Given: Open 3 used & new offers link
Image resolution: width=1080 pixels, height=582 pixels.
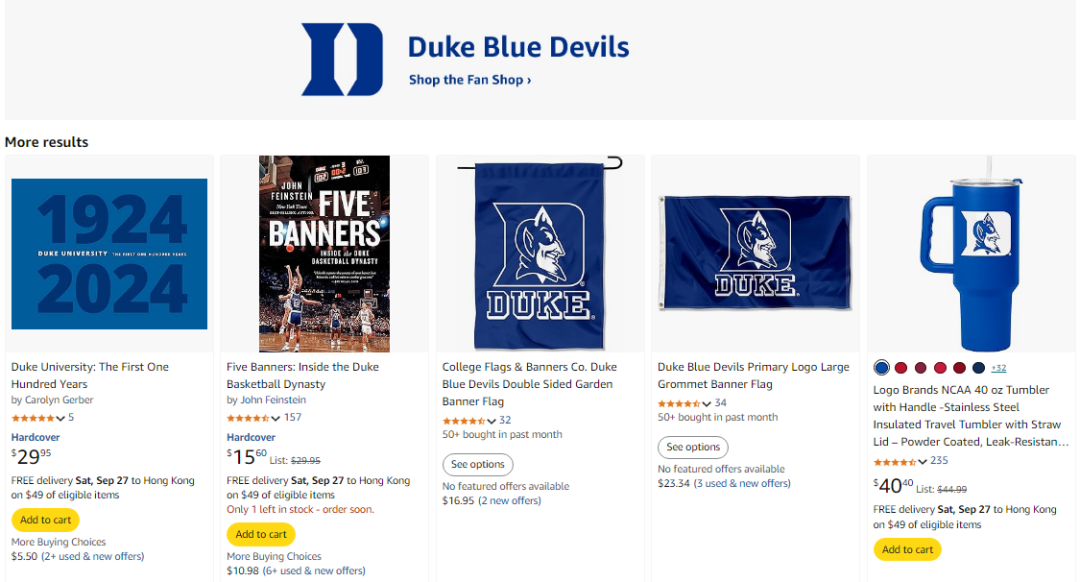Looking at the screenshot, I should (742, 484).
